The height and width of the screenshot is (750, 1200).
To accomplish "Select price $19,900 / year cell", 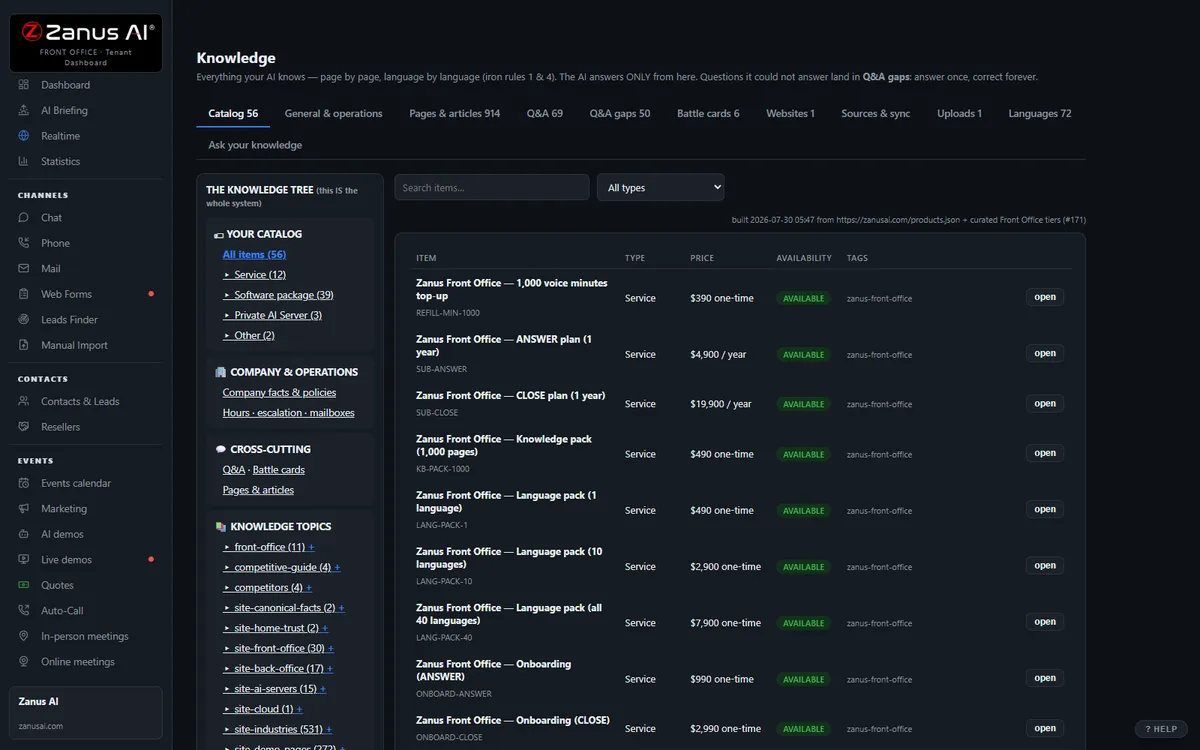I will [x=721, y=404].
